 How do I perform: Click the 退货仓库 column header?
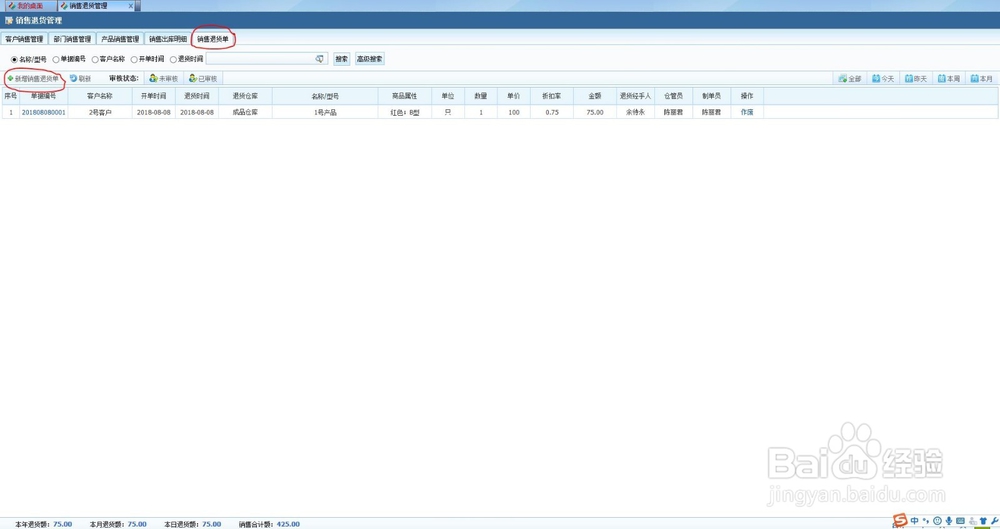click(245, 96)
